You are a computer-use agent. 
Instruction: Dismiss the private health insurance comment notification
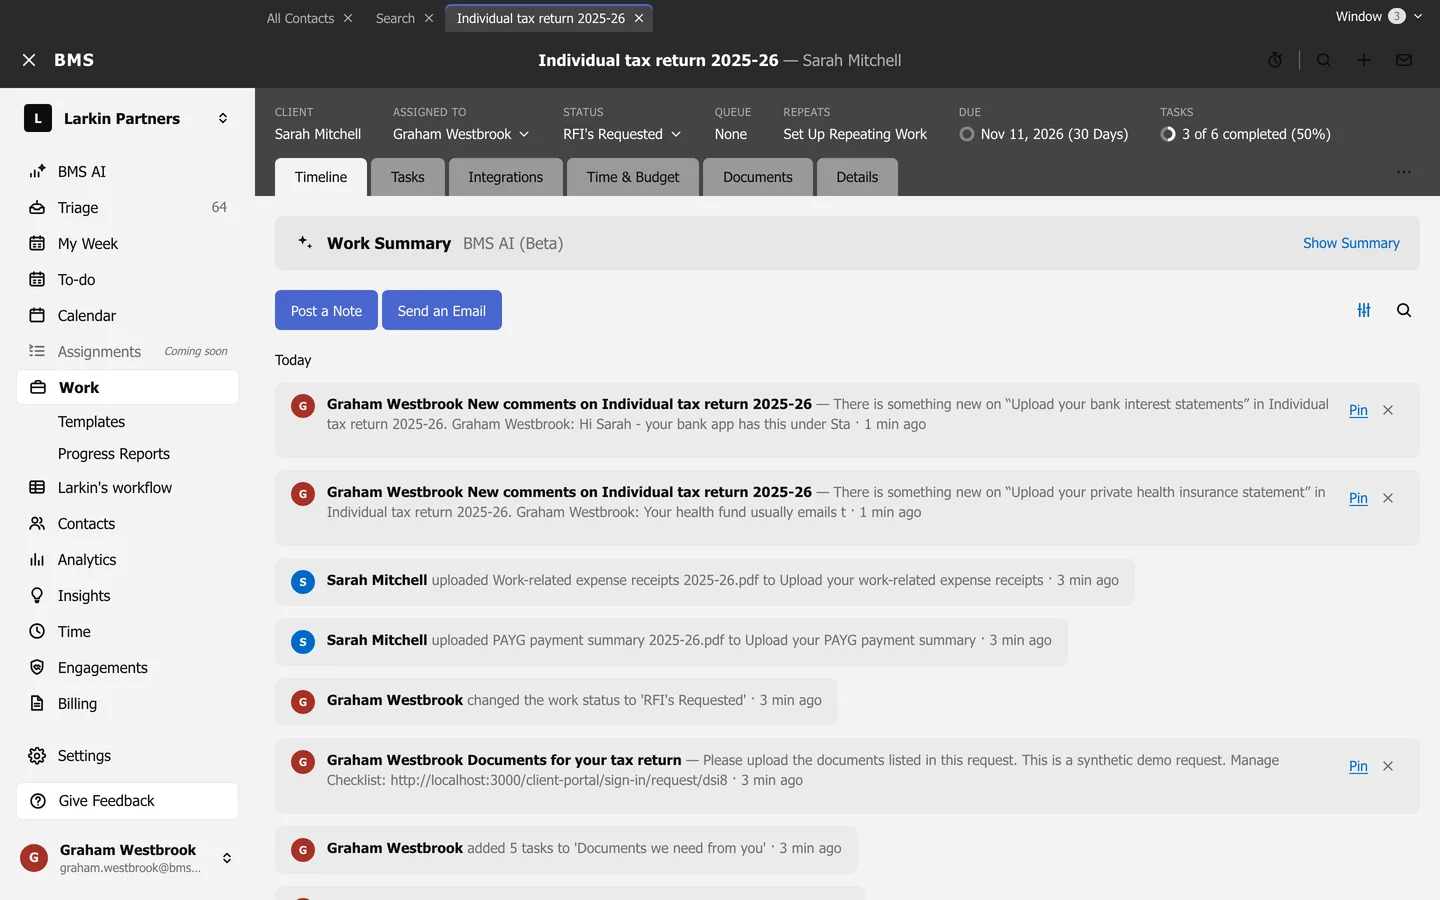coord(1388,498)
